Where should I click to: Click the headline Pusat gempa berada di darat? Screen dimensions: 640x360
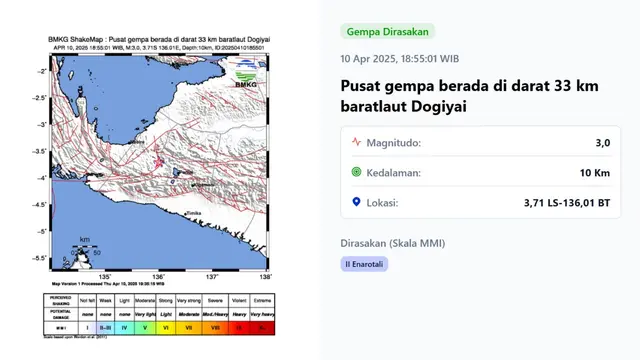(469, 96)
